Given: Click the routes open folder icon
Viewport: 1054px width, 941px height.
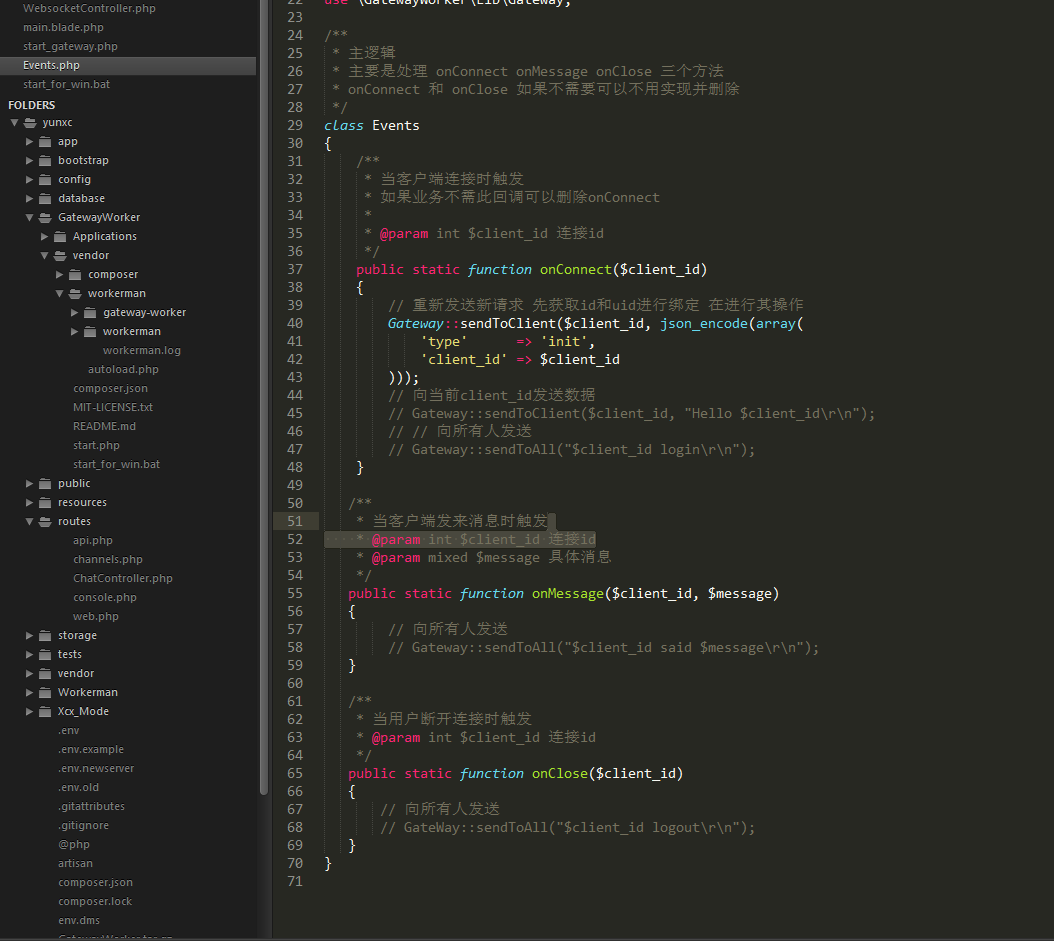Looking at the screenshot, I should click(x=45, y=522).
